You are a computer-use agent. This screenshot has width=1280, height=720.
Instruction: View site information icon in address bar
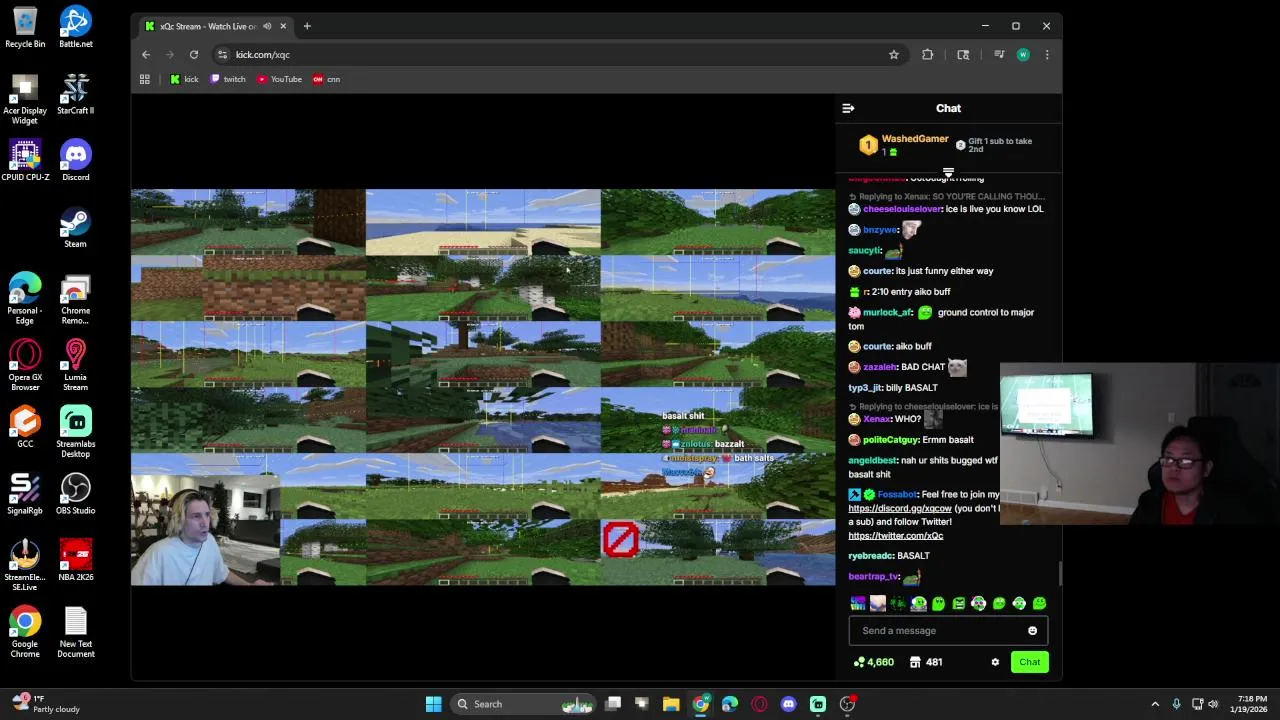pos(223,55)
